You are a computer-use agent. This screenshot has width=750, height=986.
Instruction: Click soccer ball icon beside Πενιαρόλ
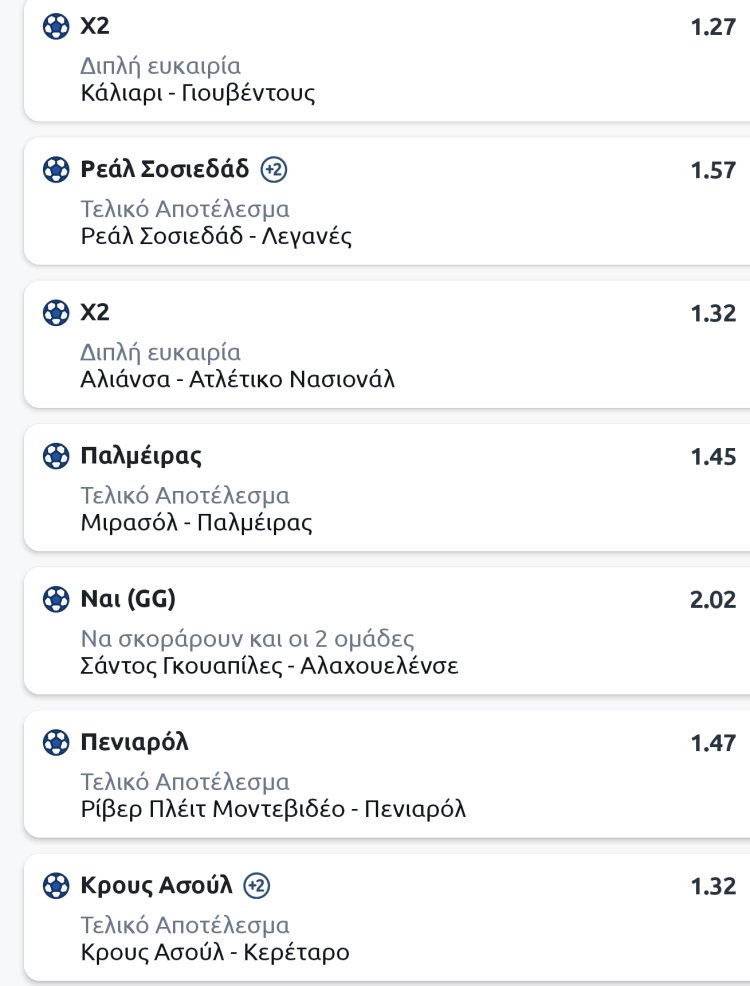click(56, 743)
